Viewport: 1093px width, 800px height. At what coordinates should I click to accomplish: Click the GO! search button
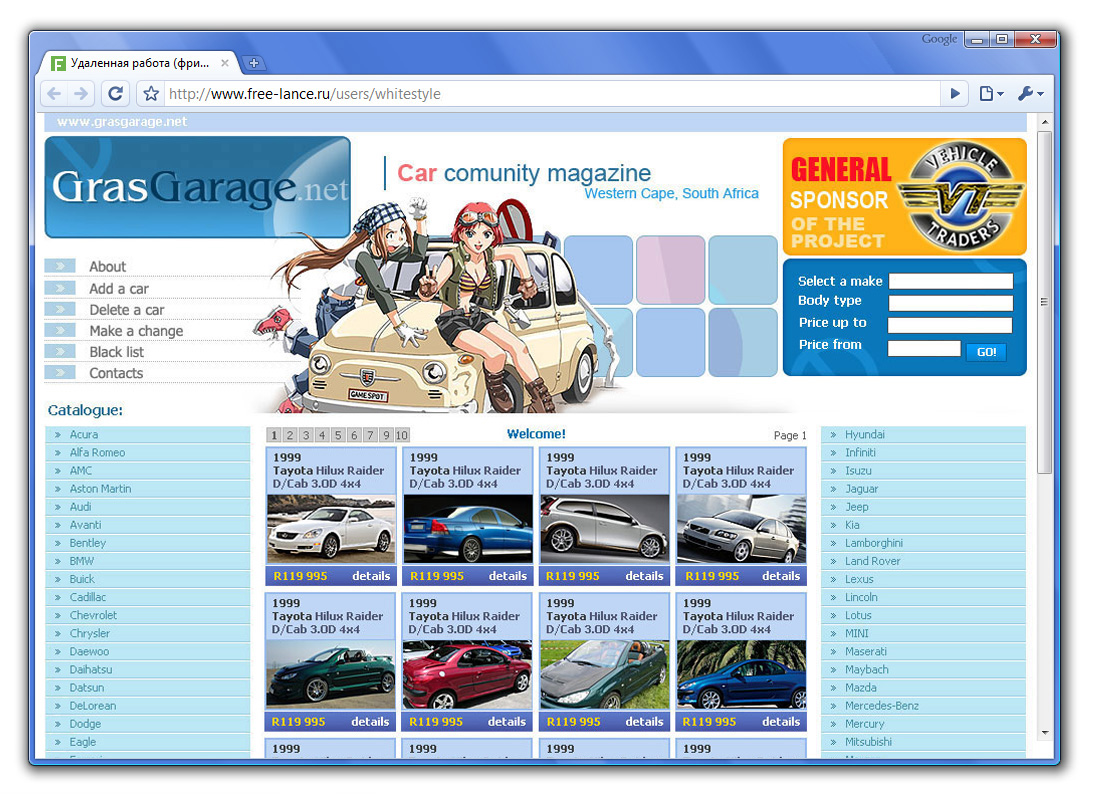click(x=986, y=352)
